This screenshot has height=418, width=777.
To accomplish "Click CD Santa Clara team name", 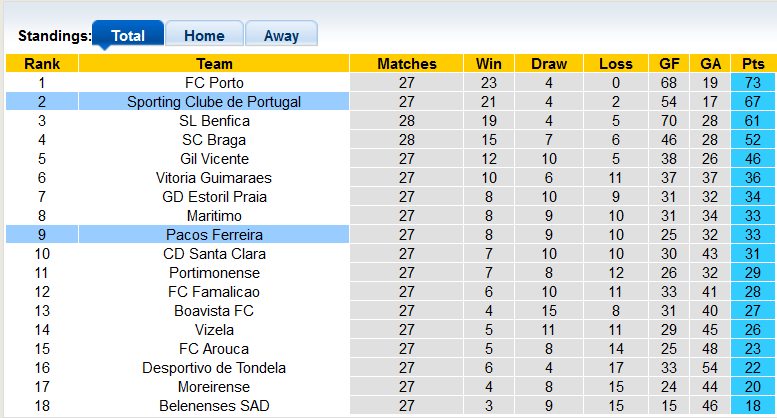I will 214,254.
